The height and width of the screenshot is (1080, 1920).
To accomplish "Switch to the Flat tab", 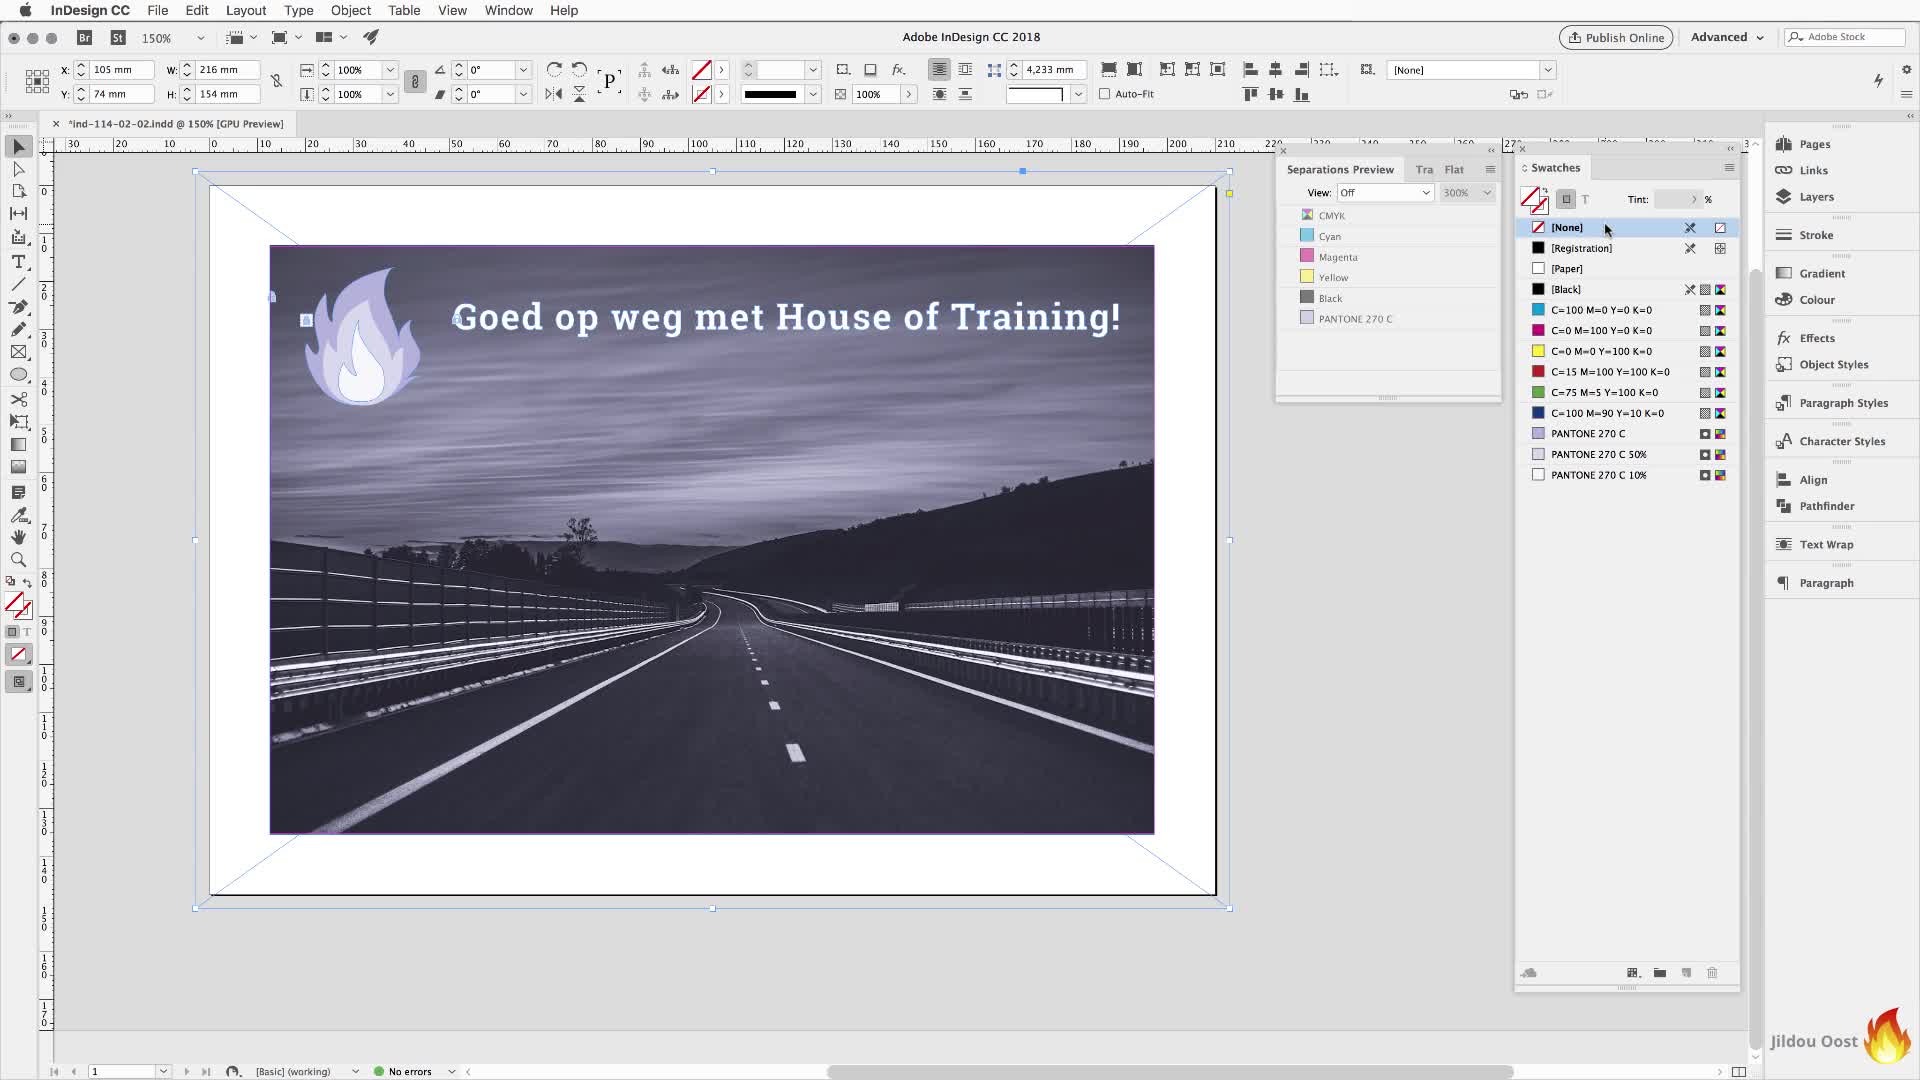I will [x=1454, y=169].
